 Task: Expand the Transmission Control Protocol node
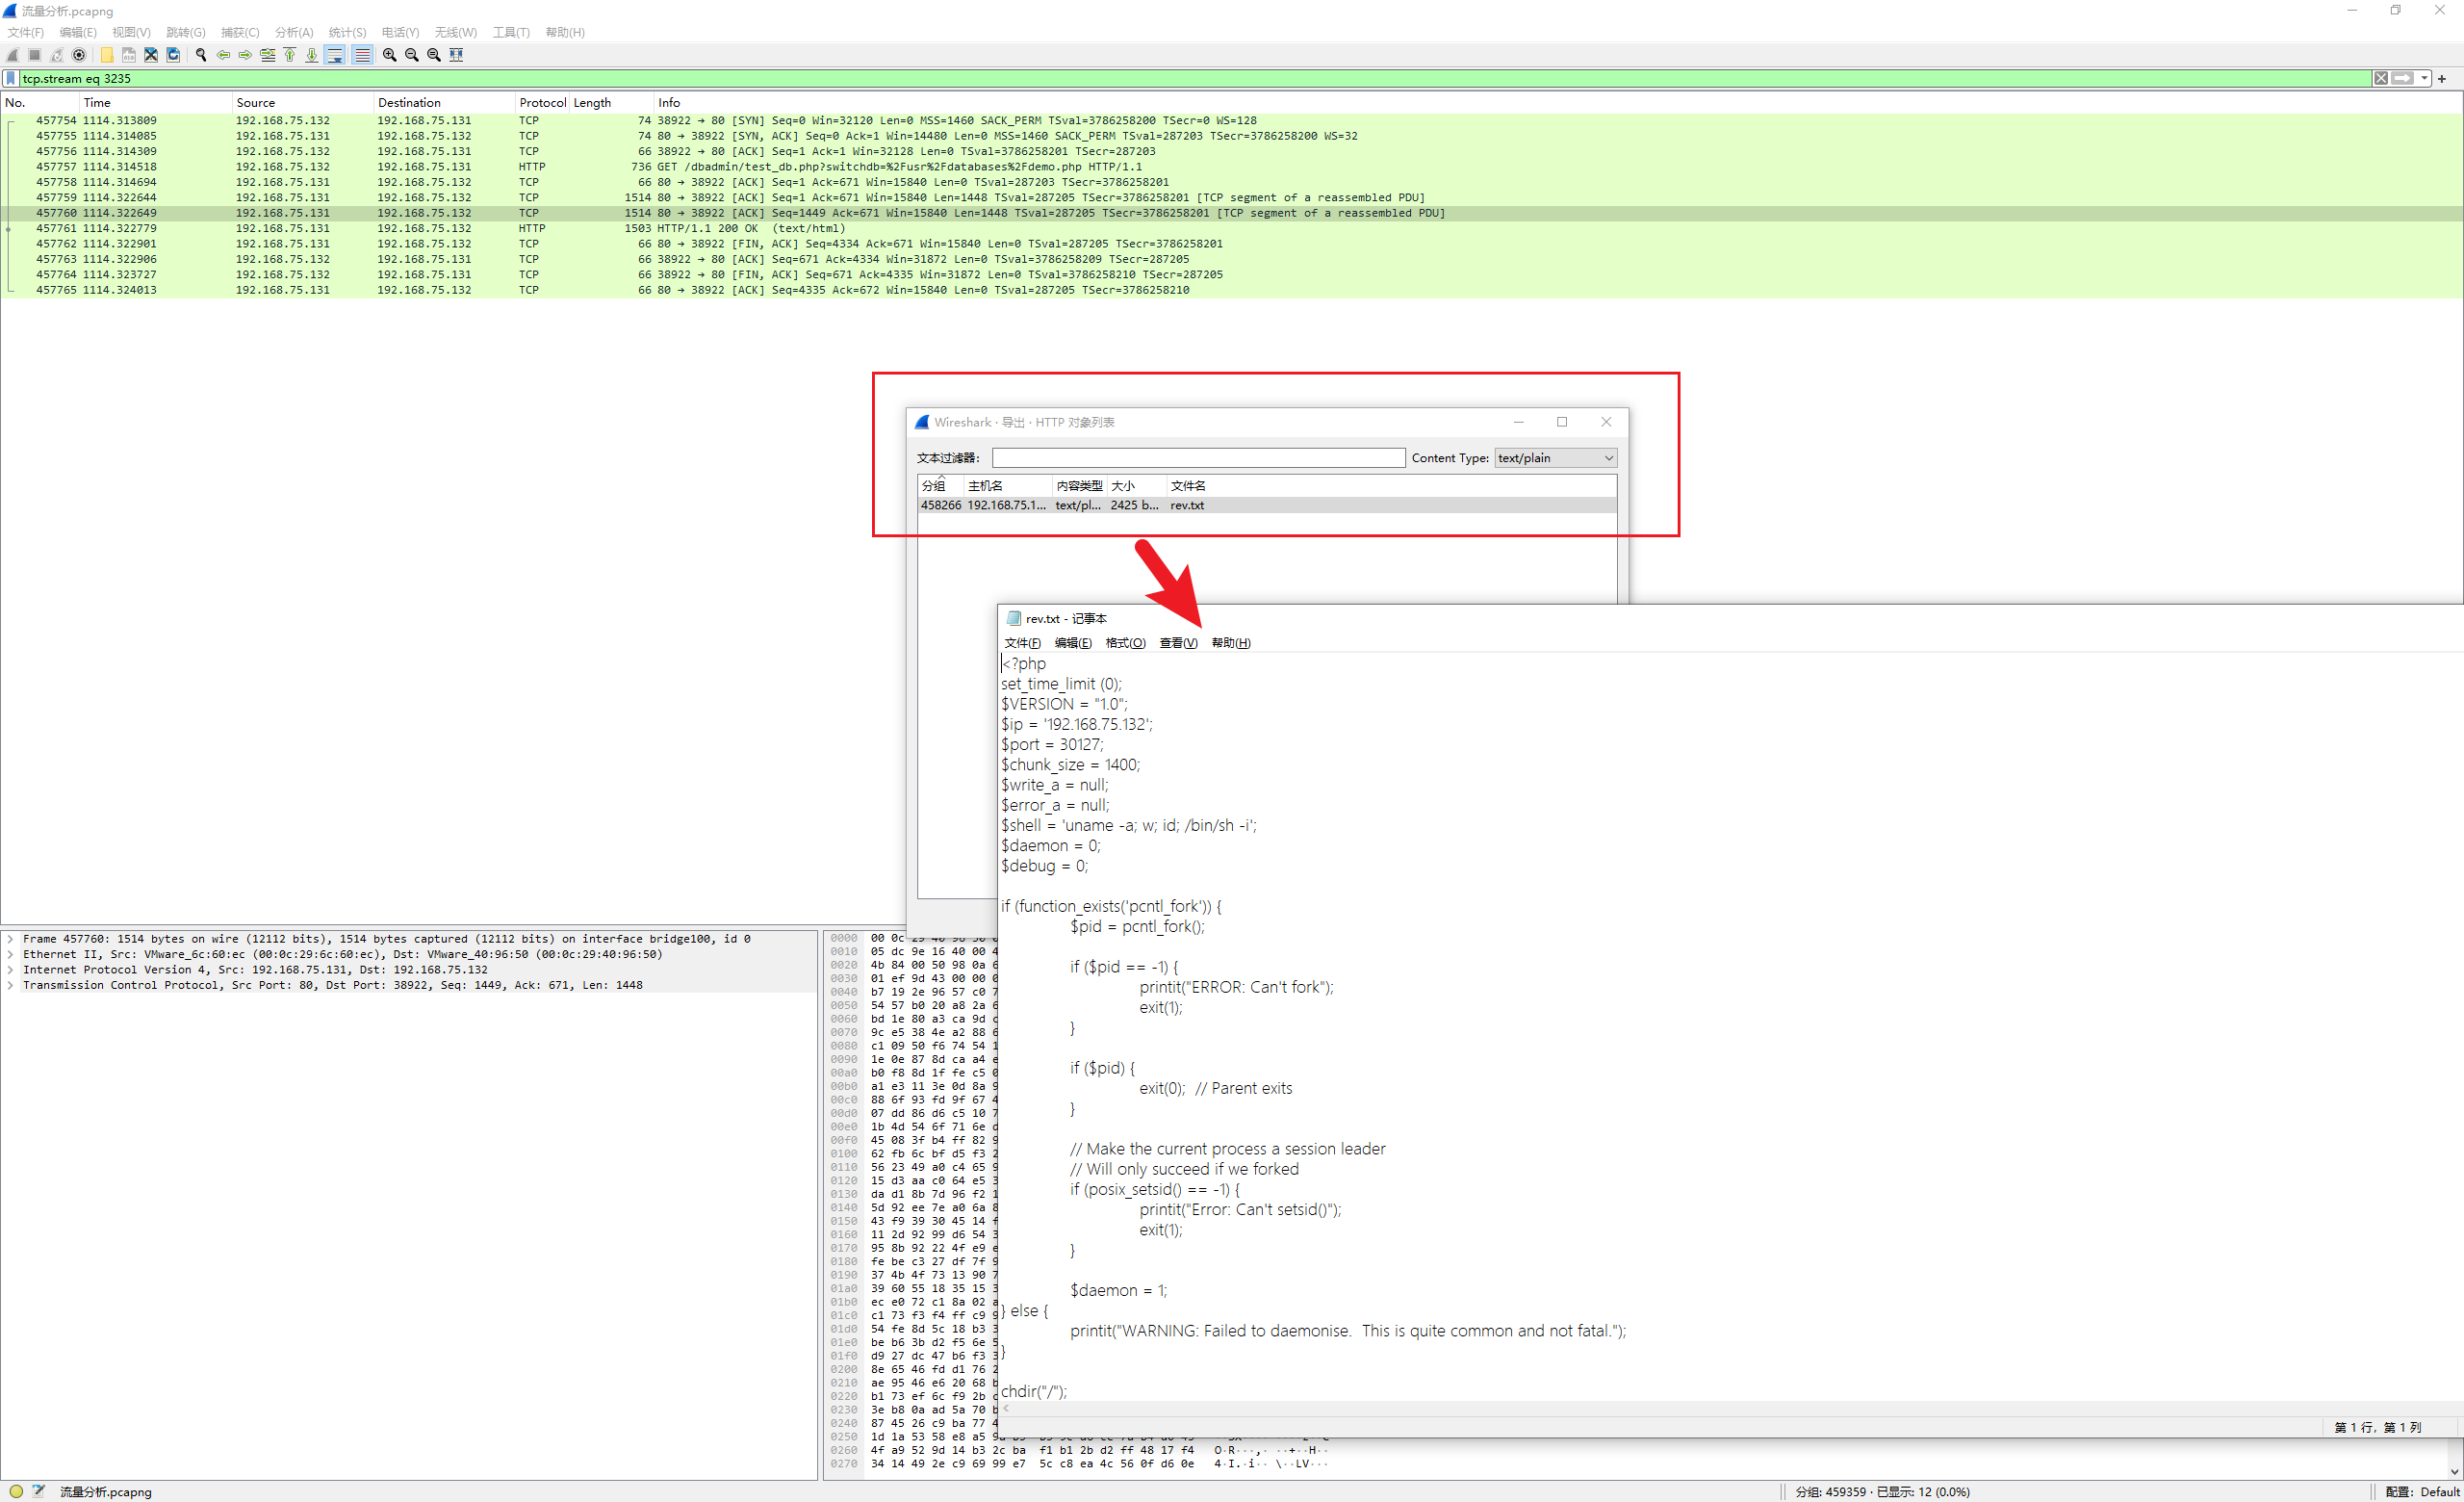[x=11, y=986]
